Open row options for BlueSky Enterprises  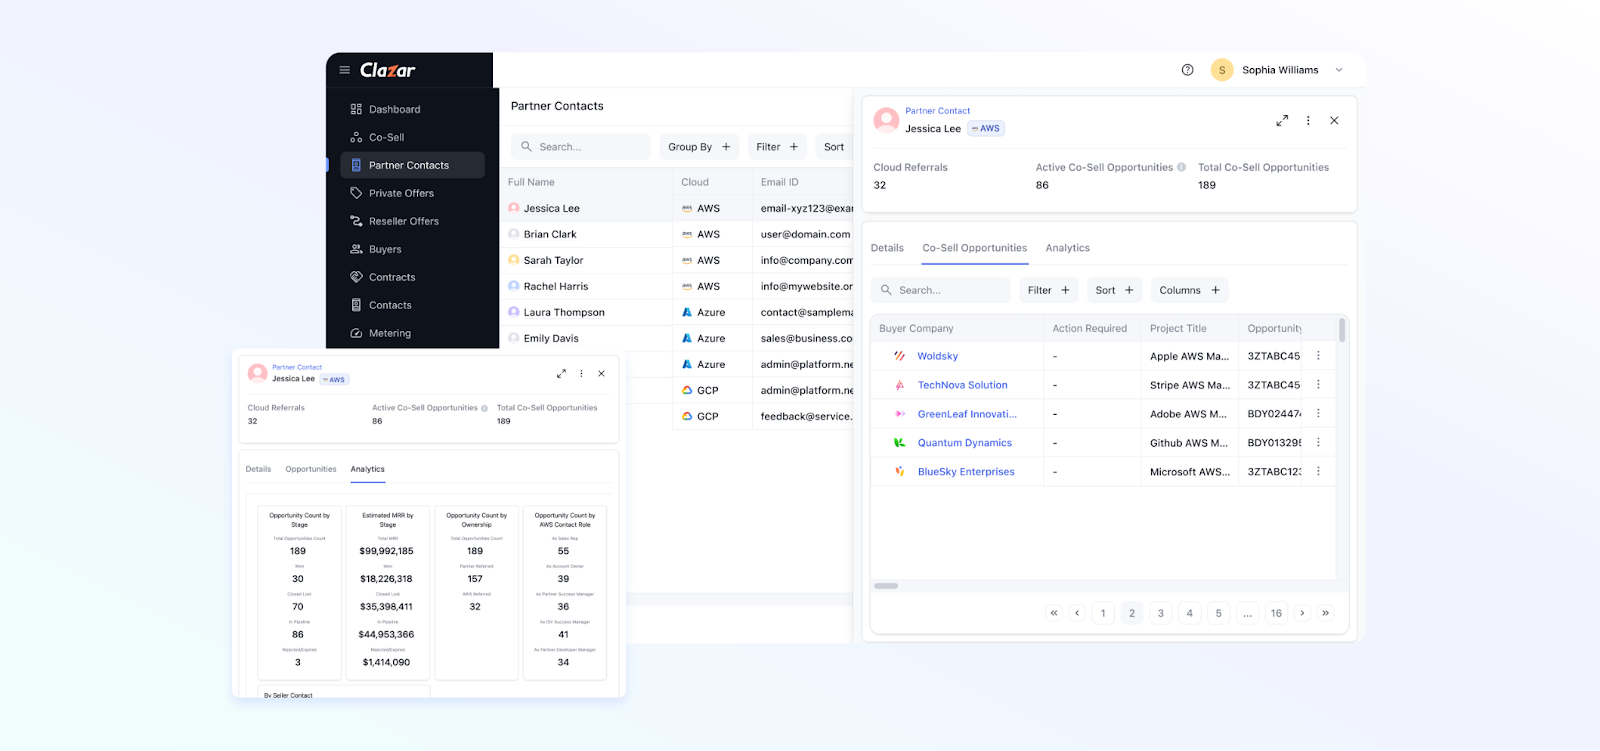(1318, 472)
